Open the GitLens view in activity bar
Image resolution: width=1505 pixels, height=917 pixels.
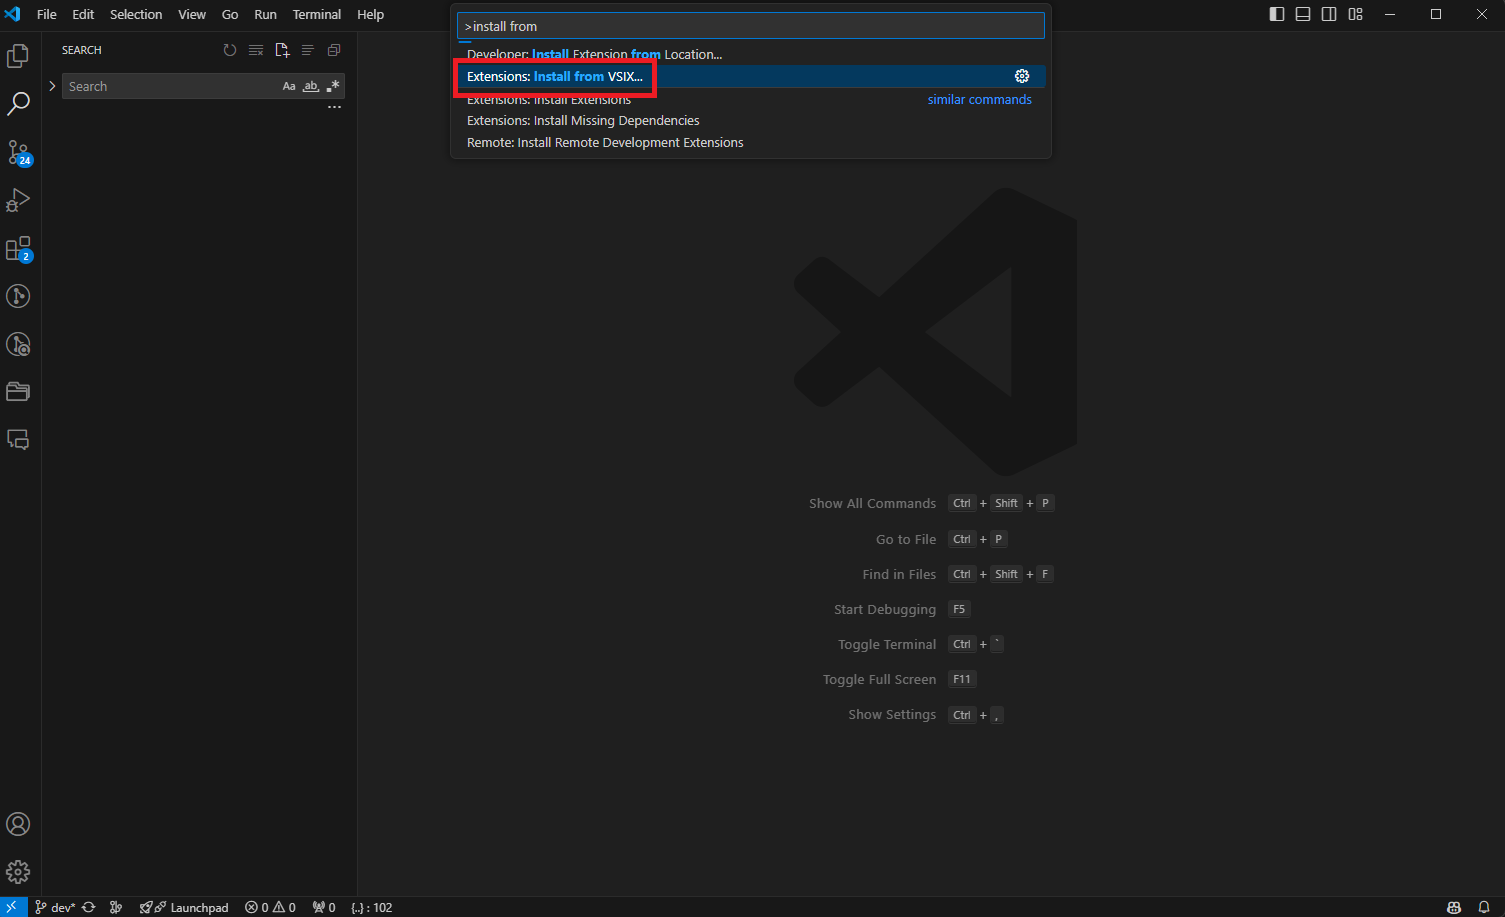pos(18,296)
